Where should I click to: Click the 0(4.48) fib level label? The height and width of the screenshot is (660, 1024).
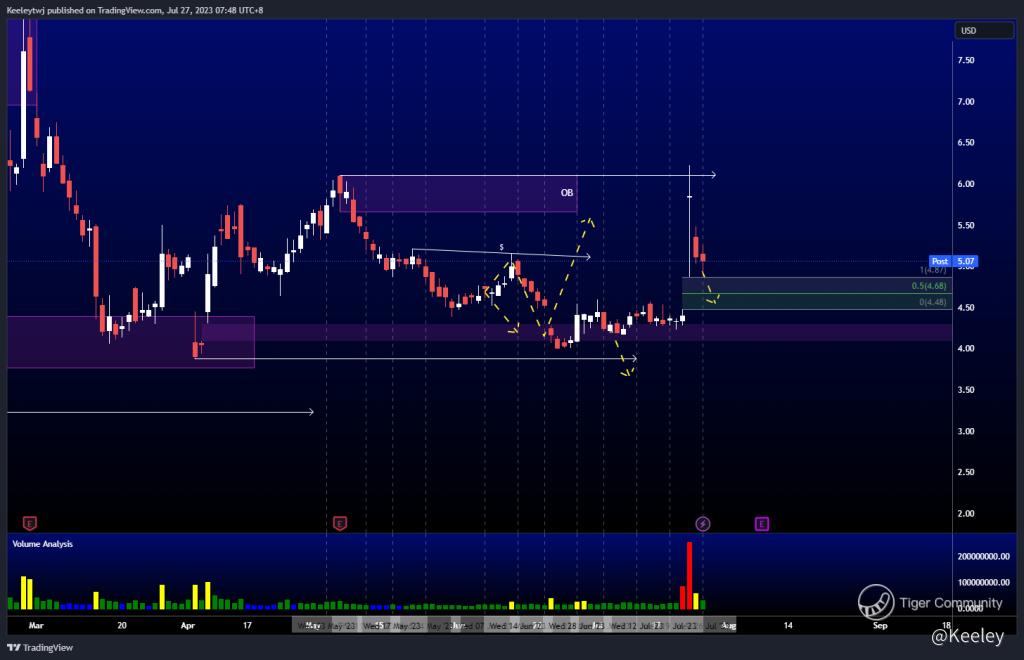[x=933, y=302]
